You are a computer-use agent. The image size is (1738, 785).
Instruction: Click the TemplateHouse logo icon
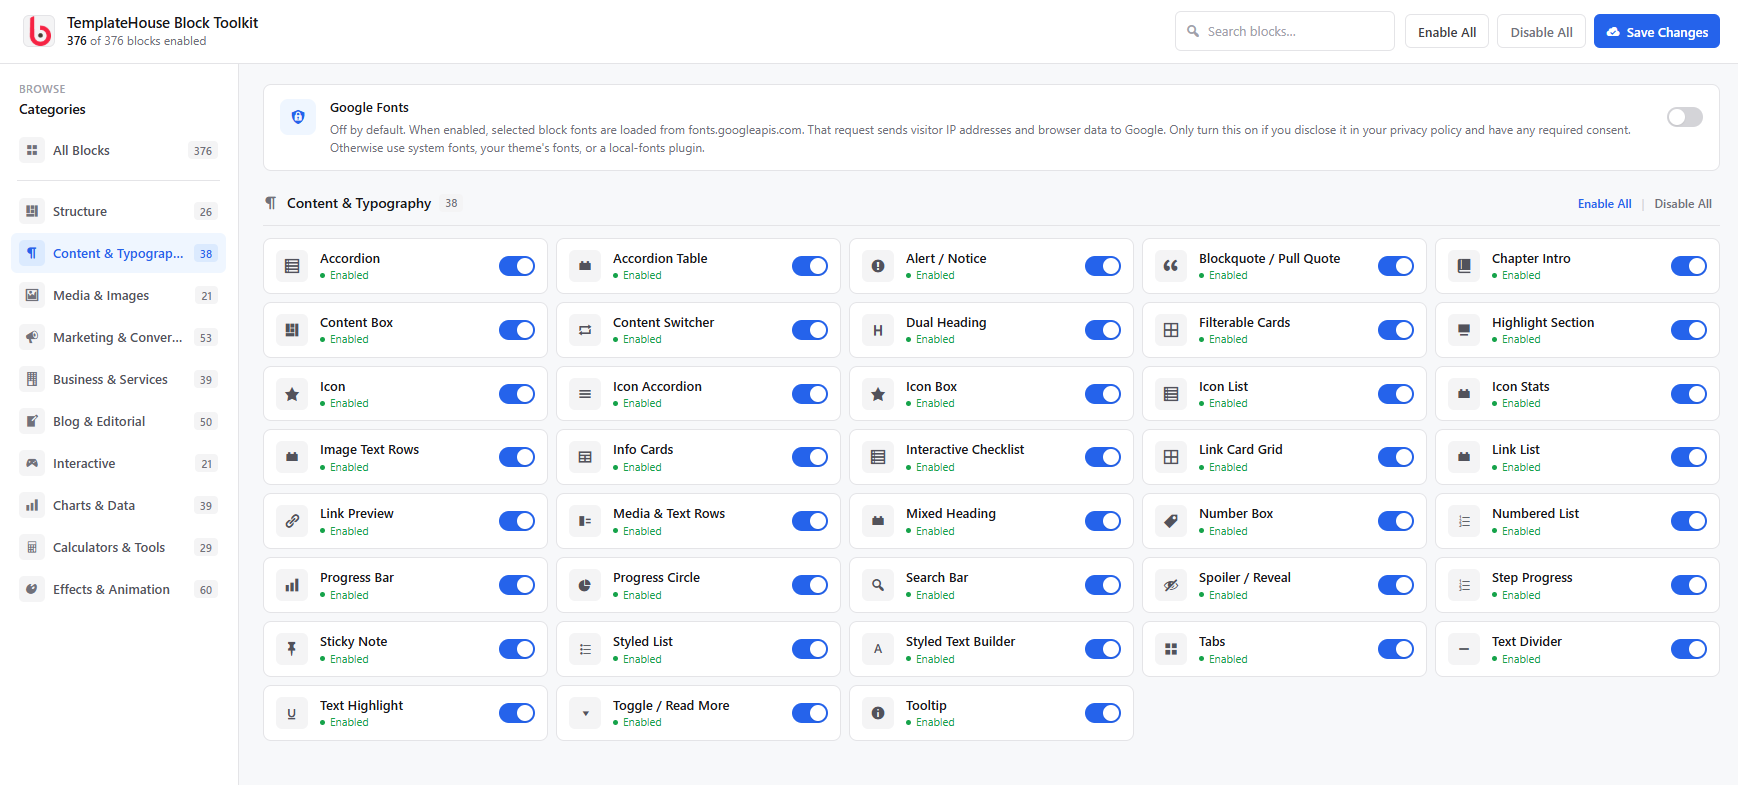pyautogui.click(x=39, y=31)
